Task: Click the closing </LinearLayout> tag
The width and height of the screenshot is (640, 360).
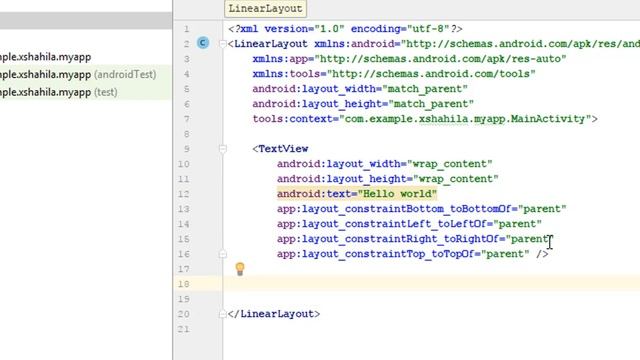Action: tap(274, 314)
